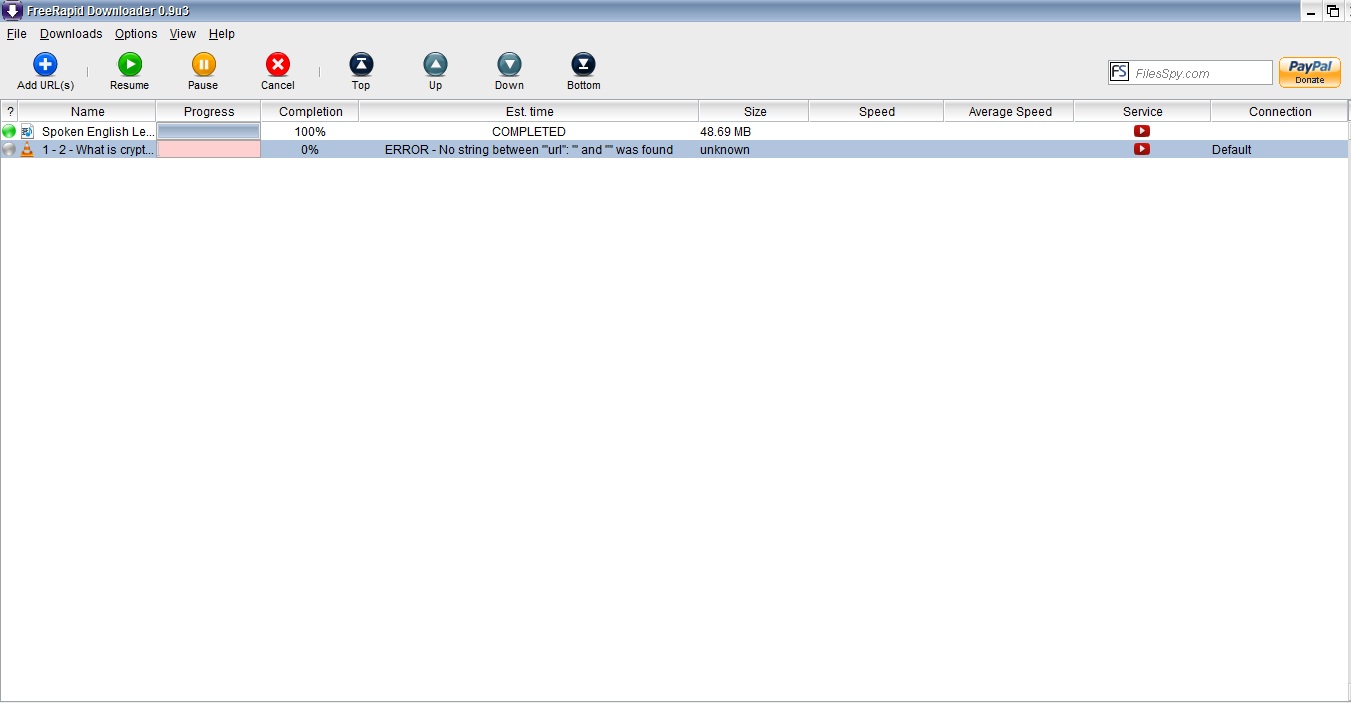Click the Down arrow toolbar icon
Screen dimensions: 1351x703
coord(509,65)
